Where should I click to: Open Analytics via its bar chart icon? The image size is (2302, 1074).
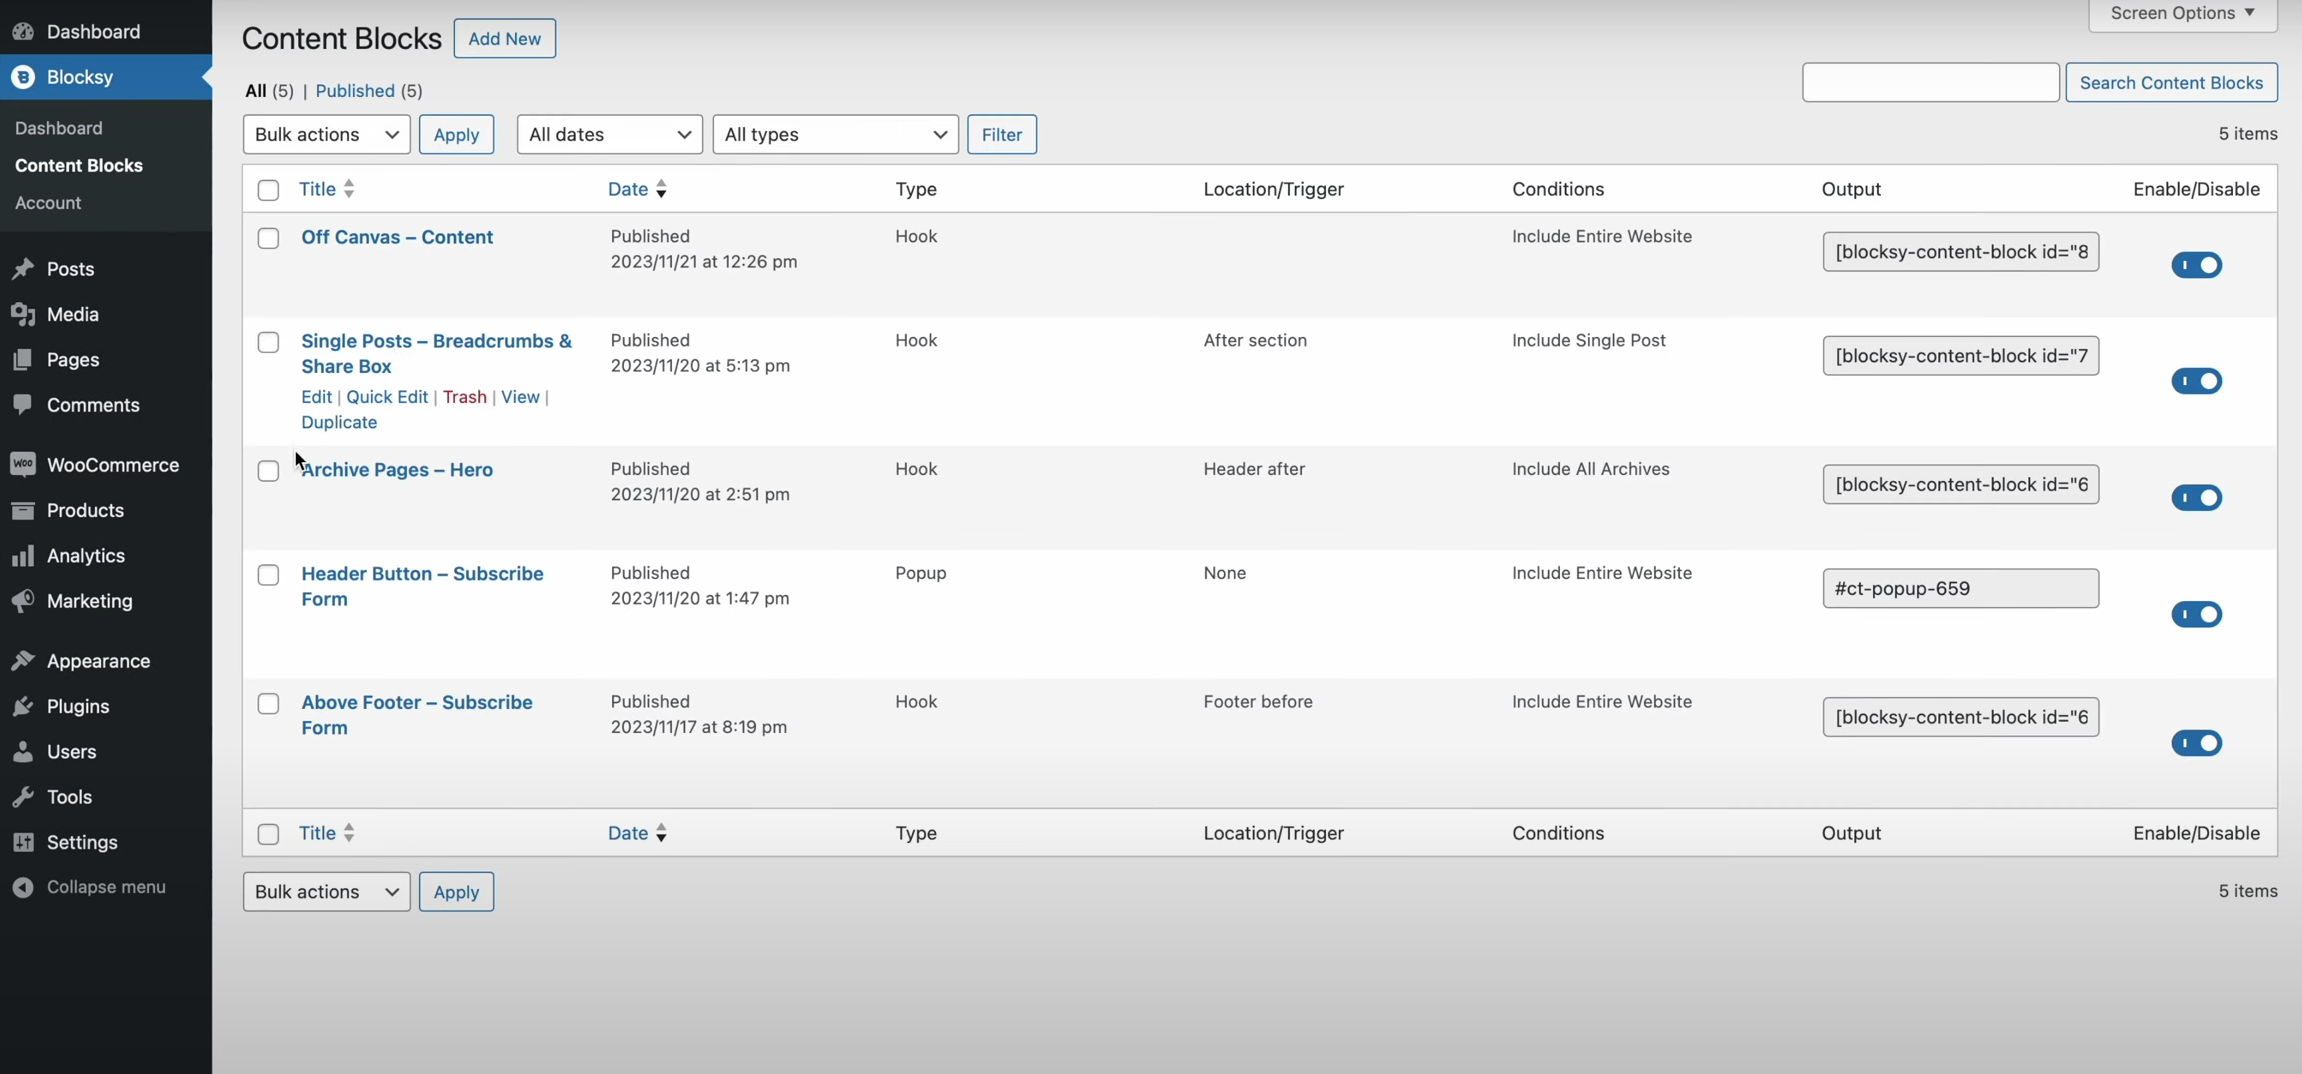click(23, 556)
